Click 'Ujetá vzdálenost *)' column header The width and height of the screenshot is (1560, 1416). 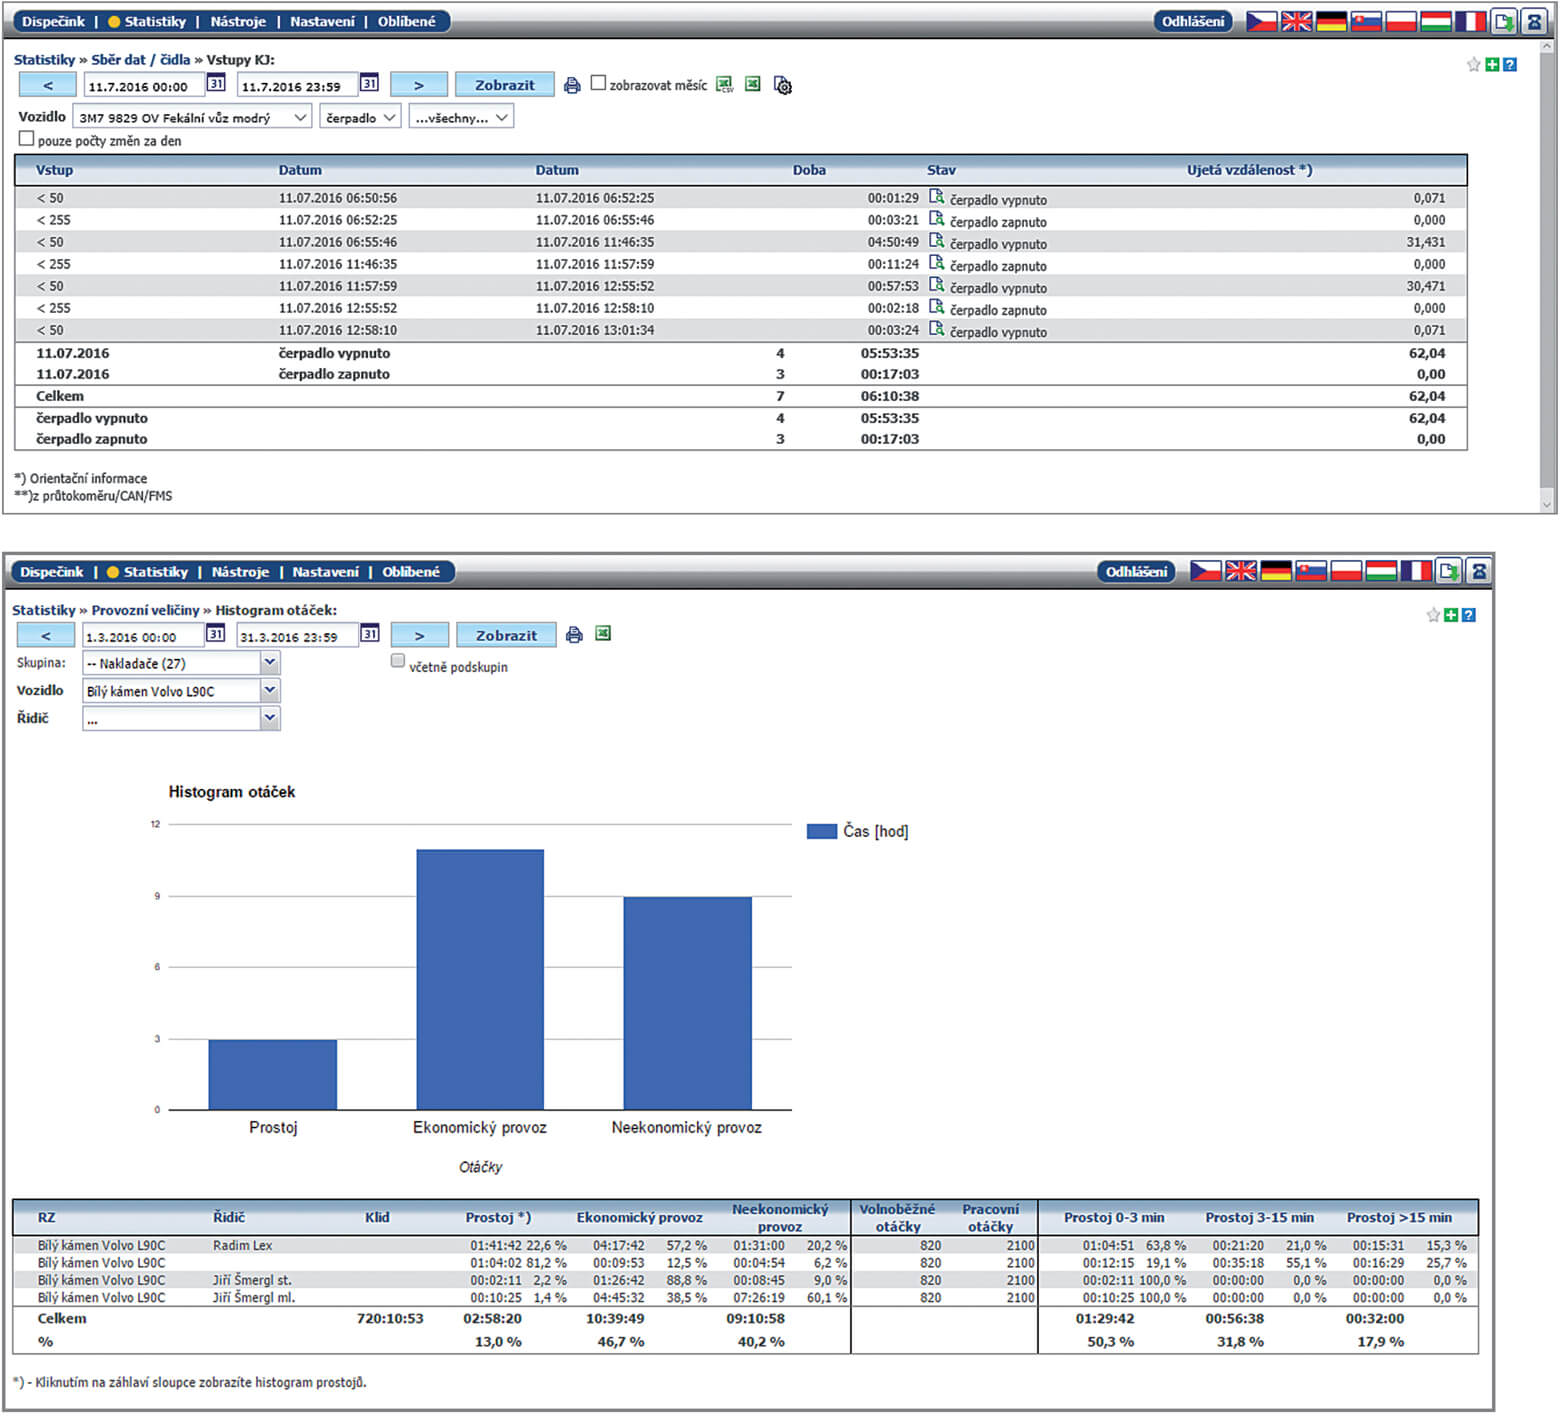click(x=1249, y=170)
